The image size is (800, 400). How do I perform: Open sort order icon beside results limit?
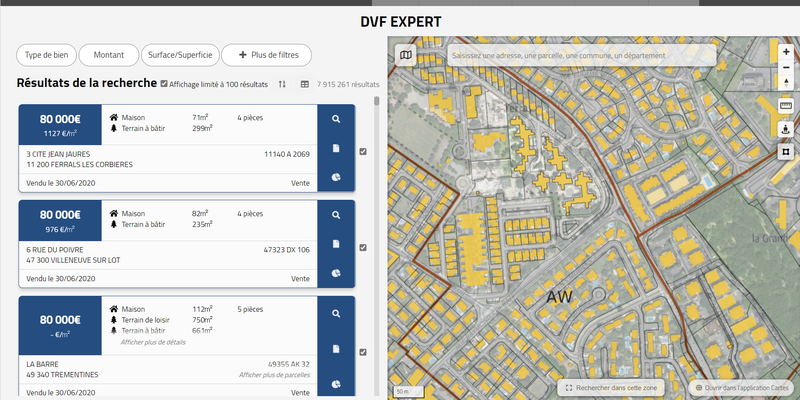click(x=282, y=84)
